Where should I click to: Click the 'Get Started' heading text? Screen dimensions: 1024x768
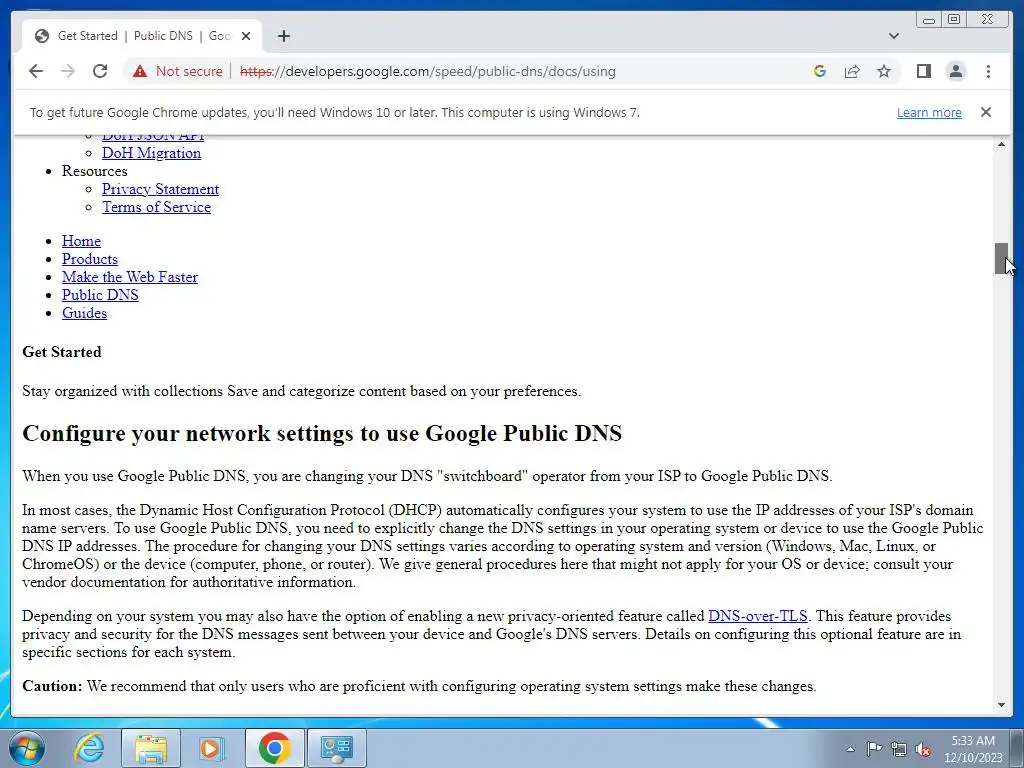coord(62,352)
